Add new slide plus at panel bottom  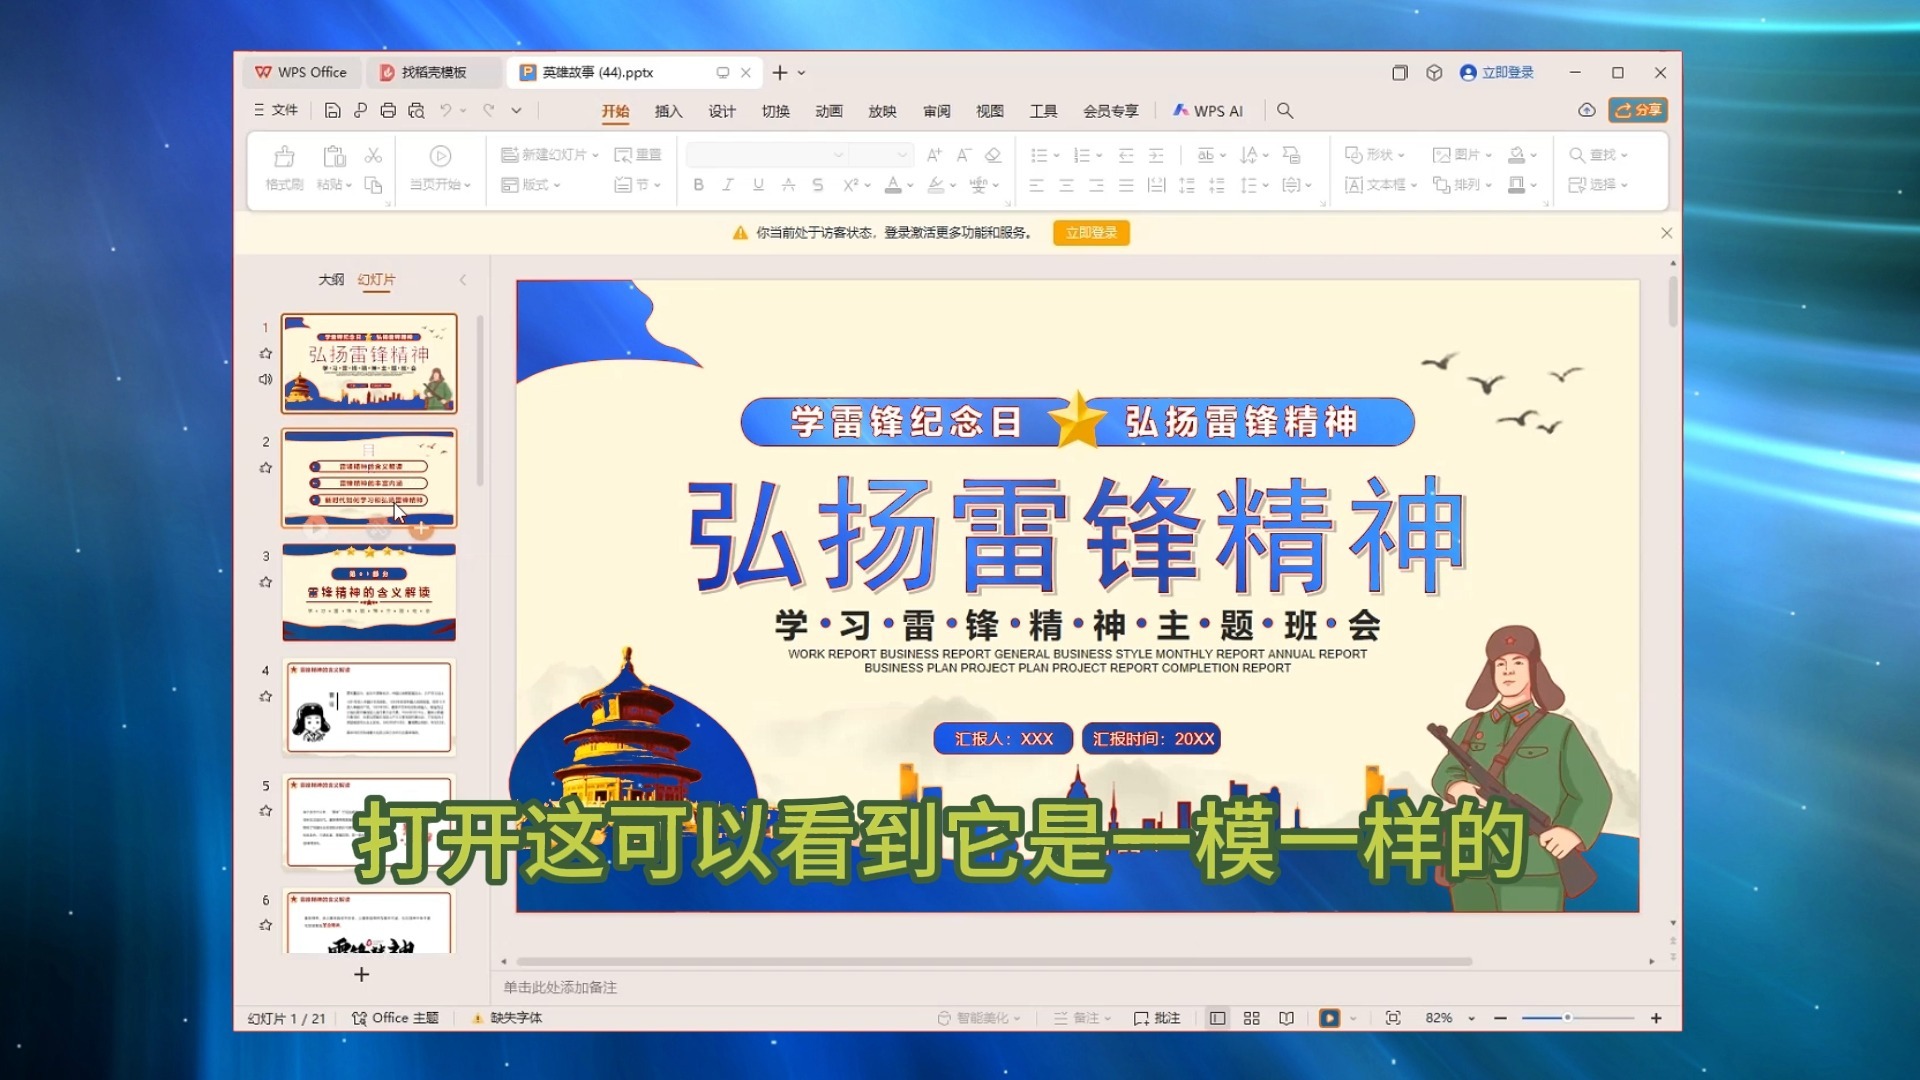[x=362, y=974]
